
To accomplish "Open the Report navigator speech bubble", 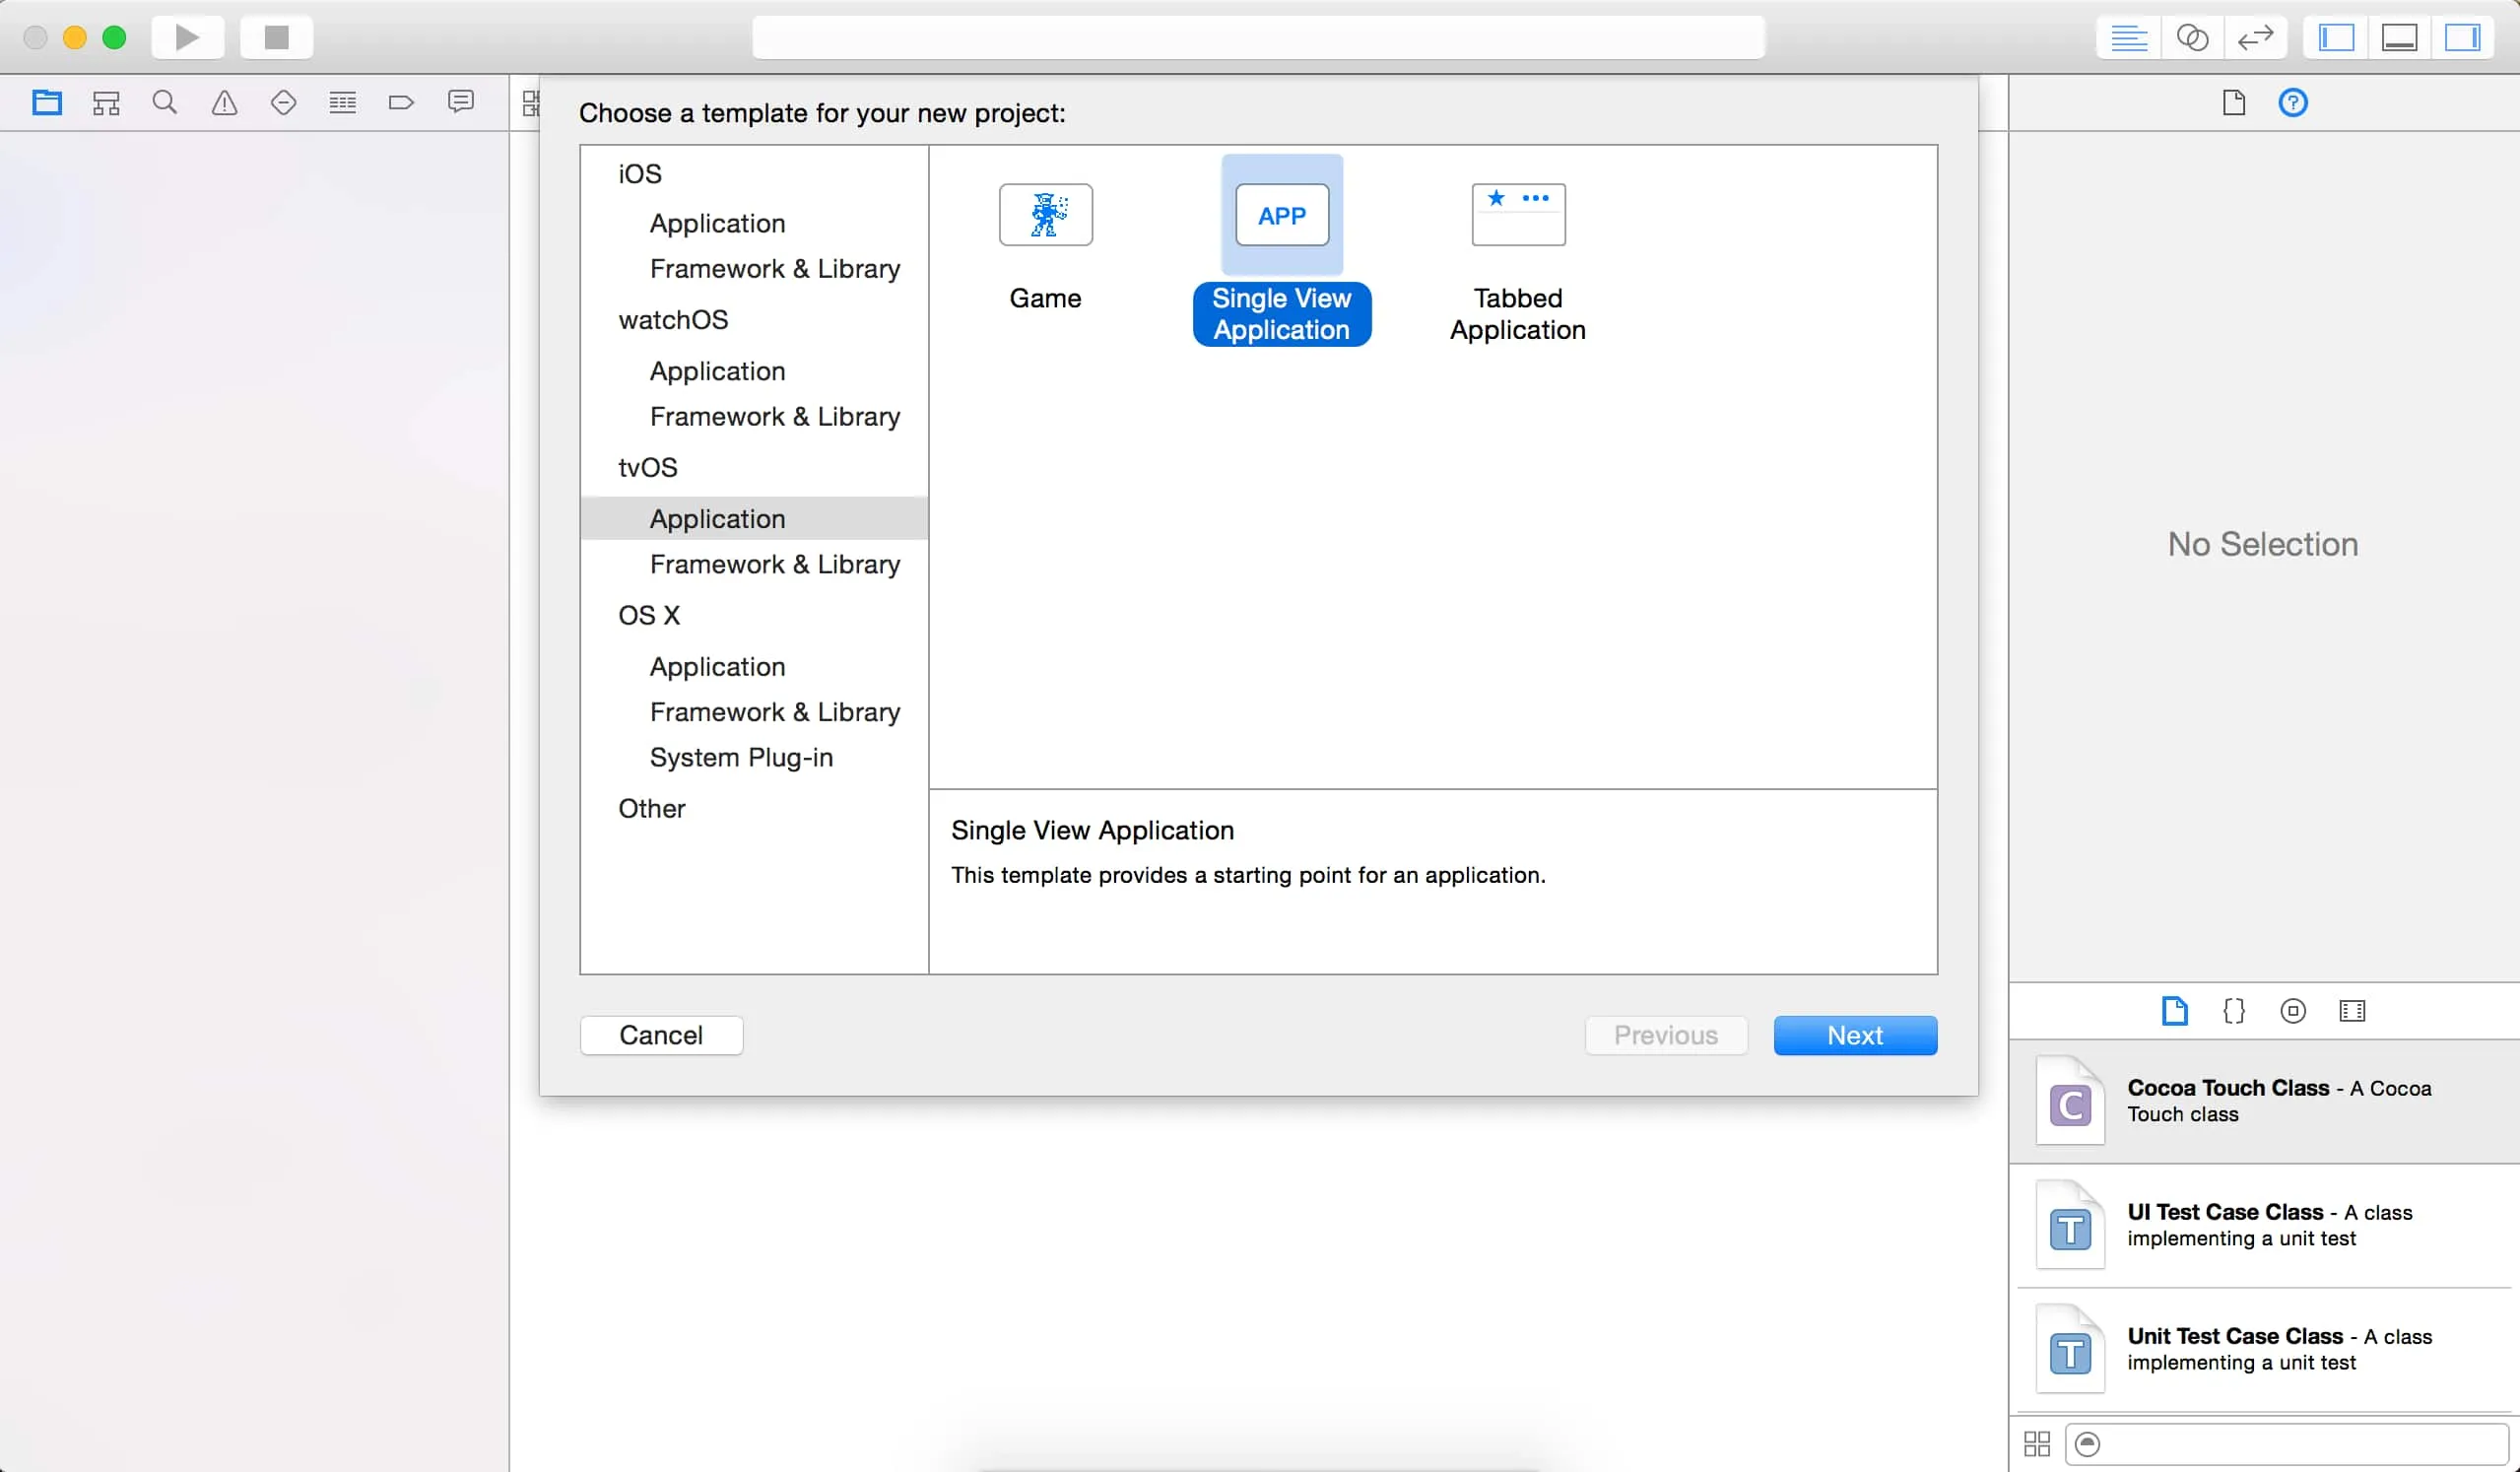I will pyautogui.click(x=460, y=101).
